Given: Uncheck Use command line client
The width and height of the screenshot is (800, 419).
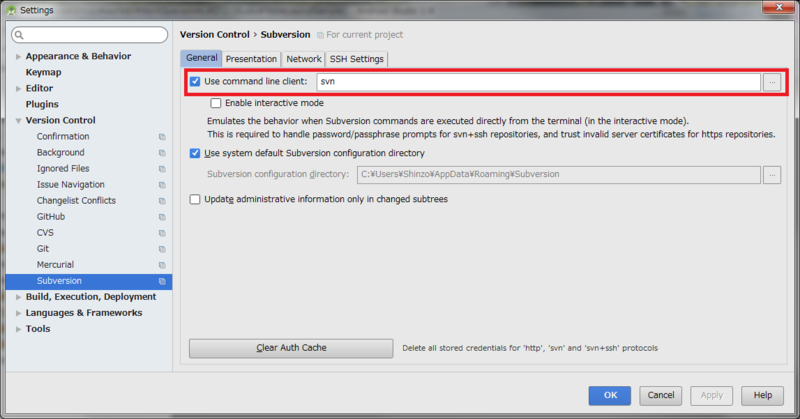Looking at the screenshot, I should (195, 81).
